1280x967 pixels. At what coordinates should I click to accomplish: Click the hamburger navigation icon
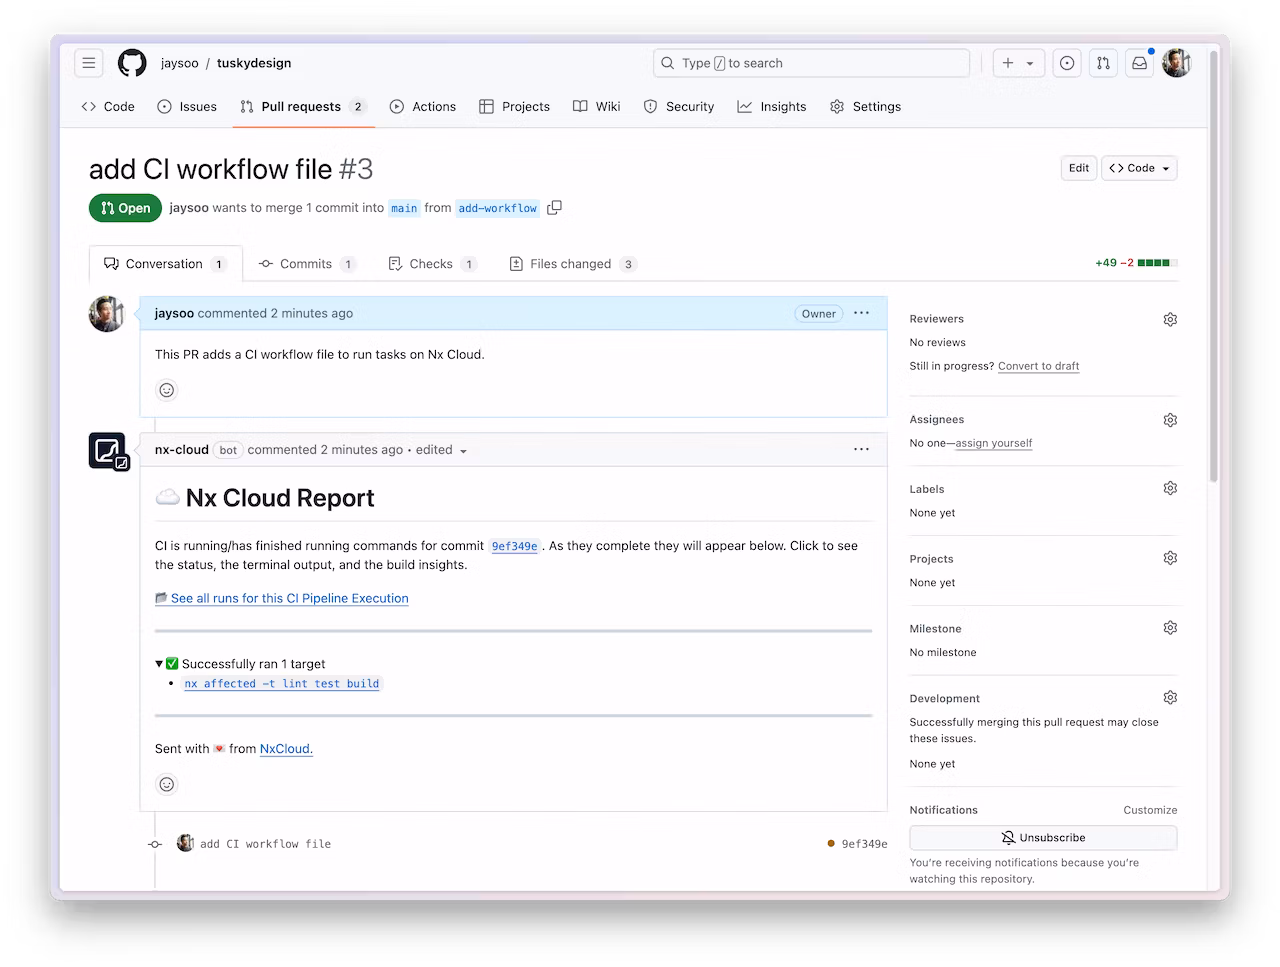coord(88,62)
